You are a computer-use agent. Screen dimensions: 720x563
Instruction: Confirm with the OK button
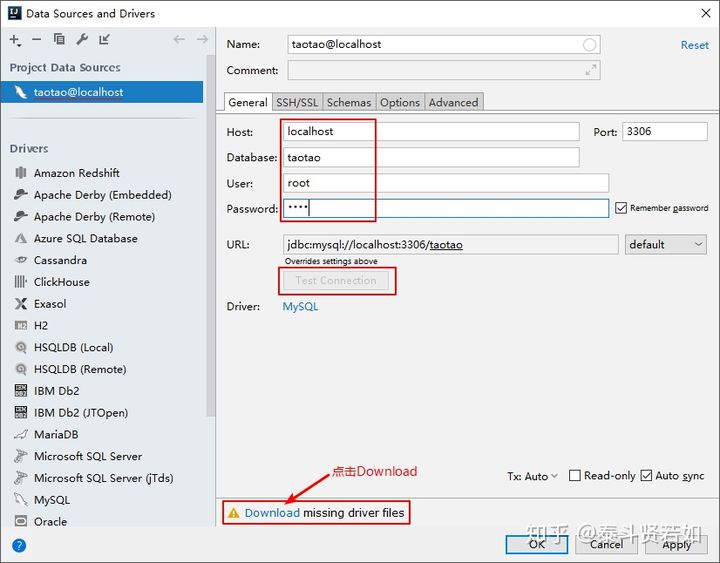537,545
